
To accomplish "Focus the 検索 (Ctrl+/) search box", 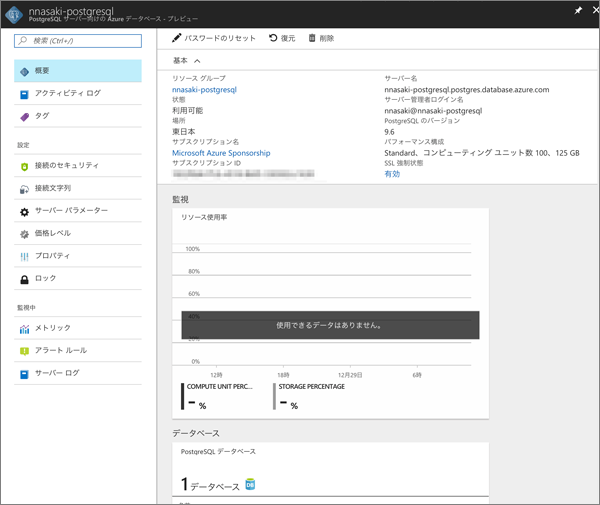I will coord(78,41).
